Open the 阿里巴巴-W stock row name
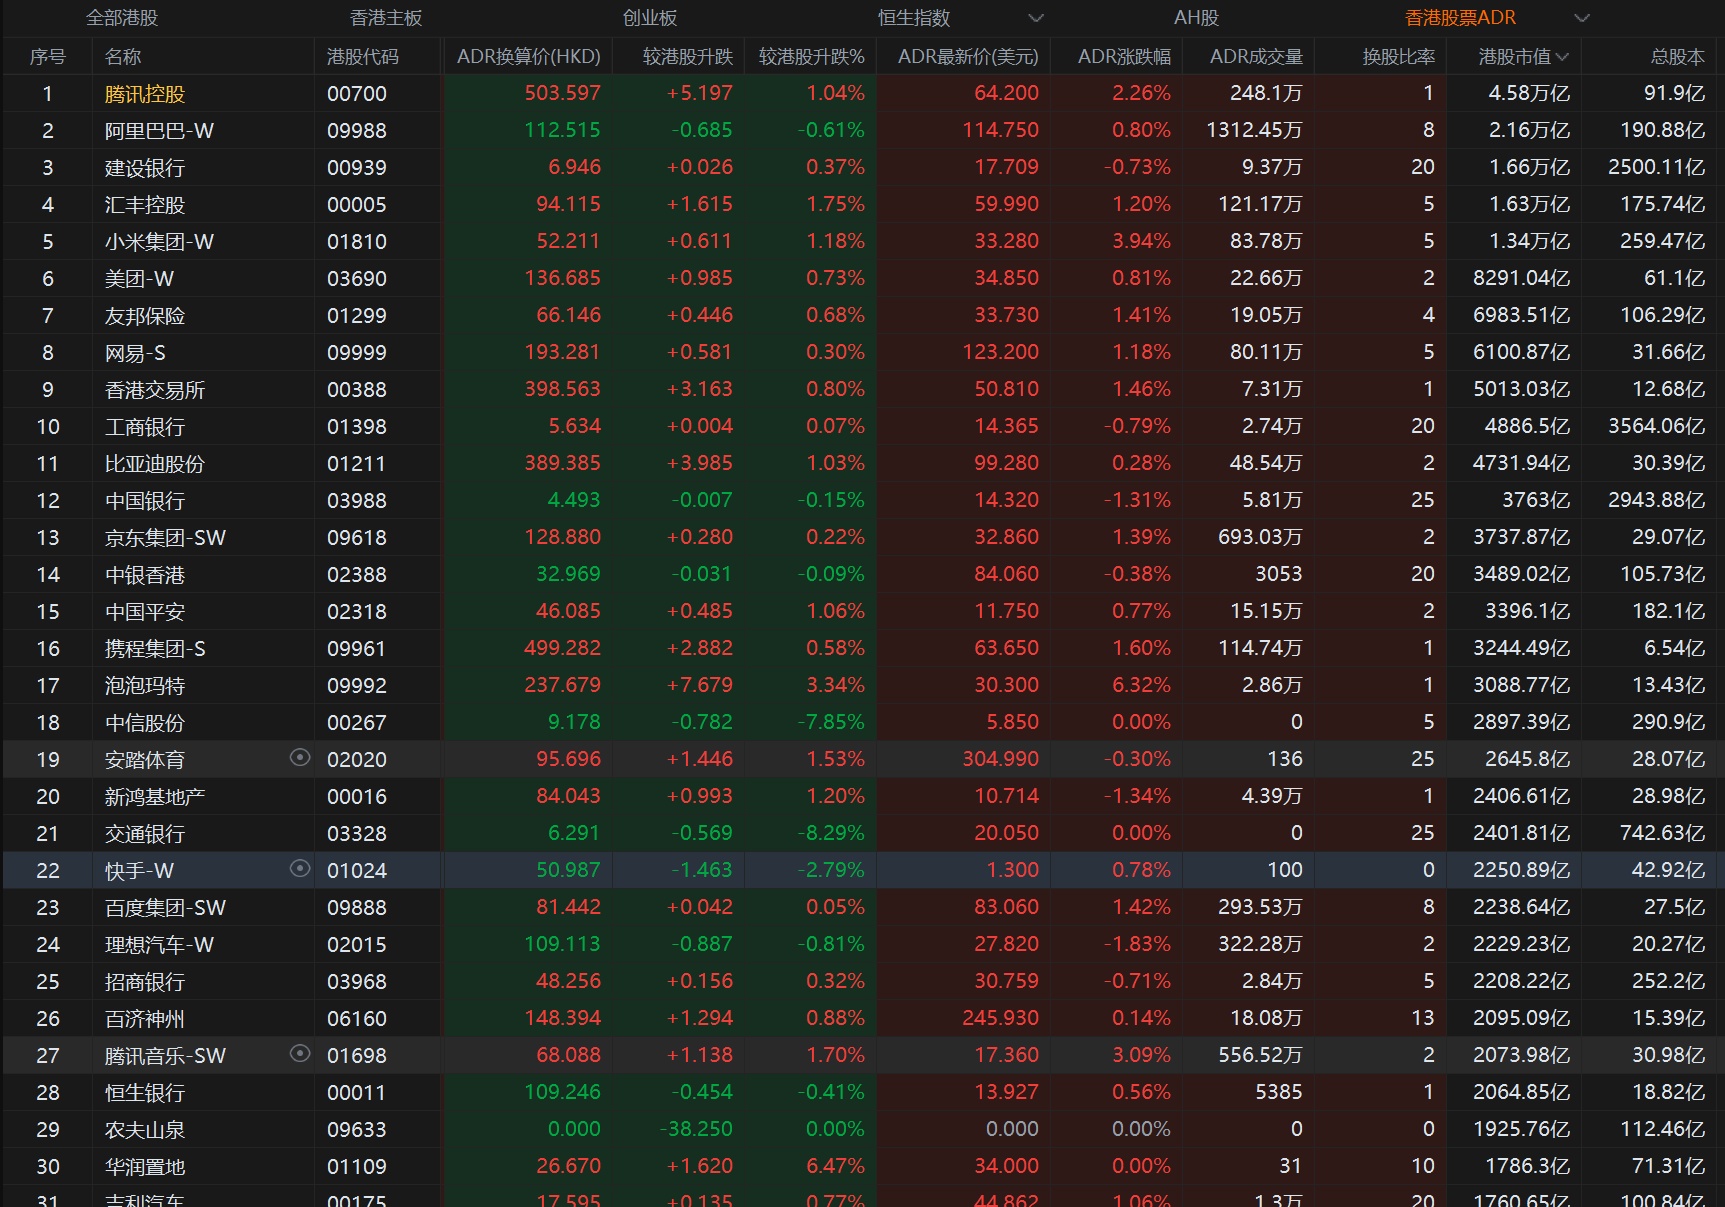This screenshot has height=1207, width=1725. click(159, 131)
